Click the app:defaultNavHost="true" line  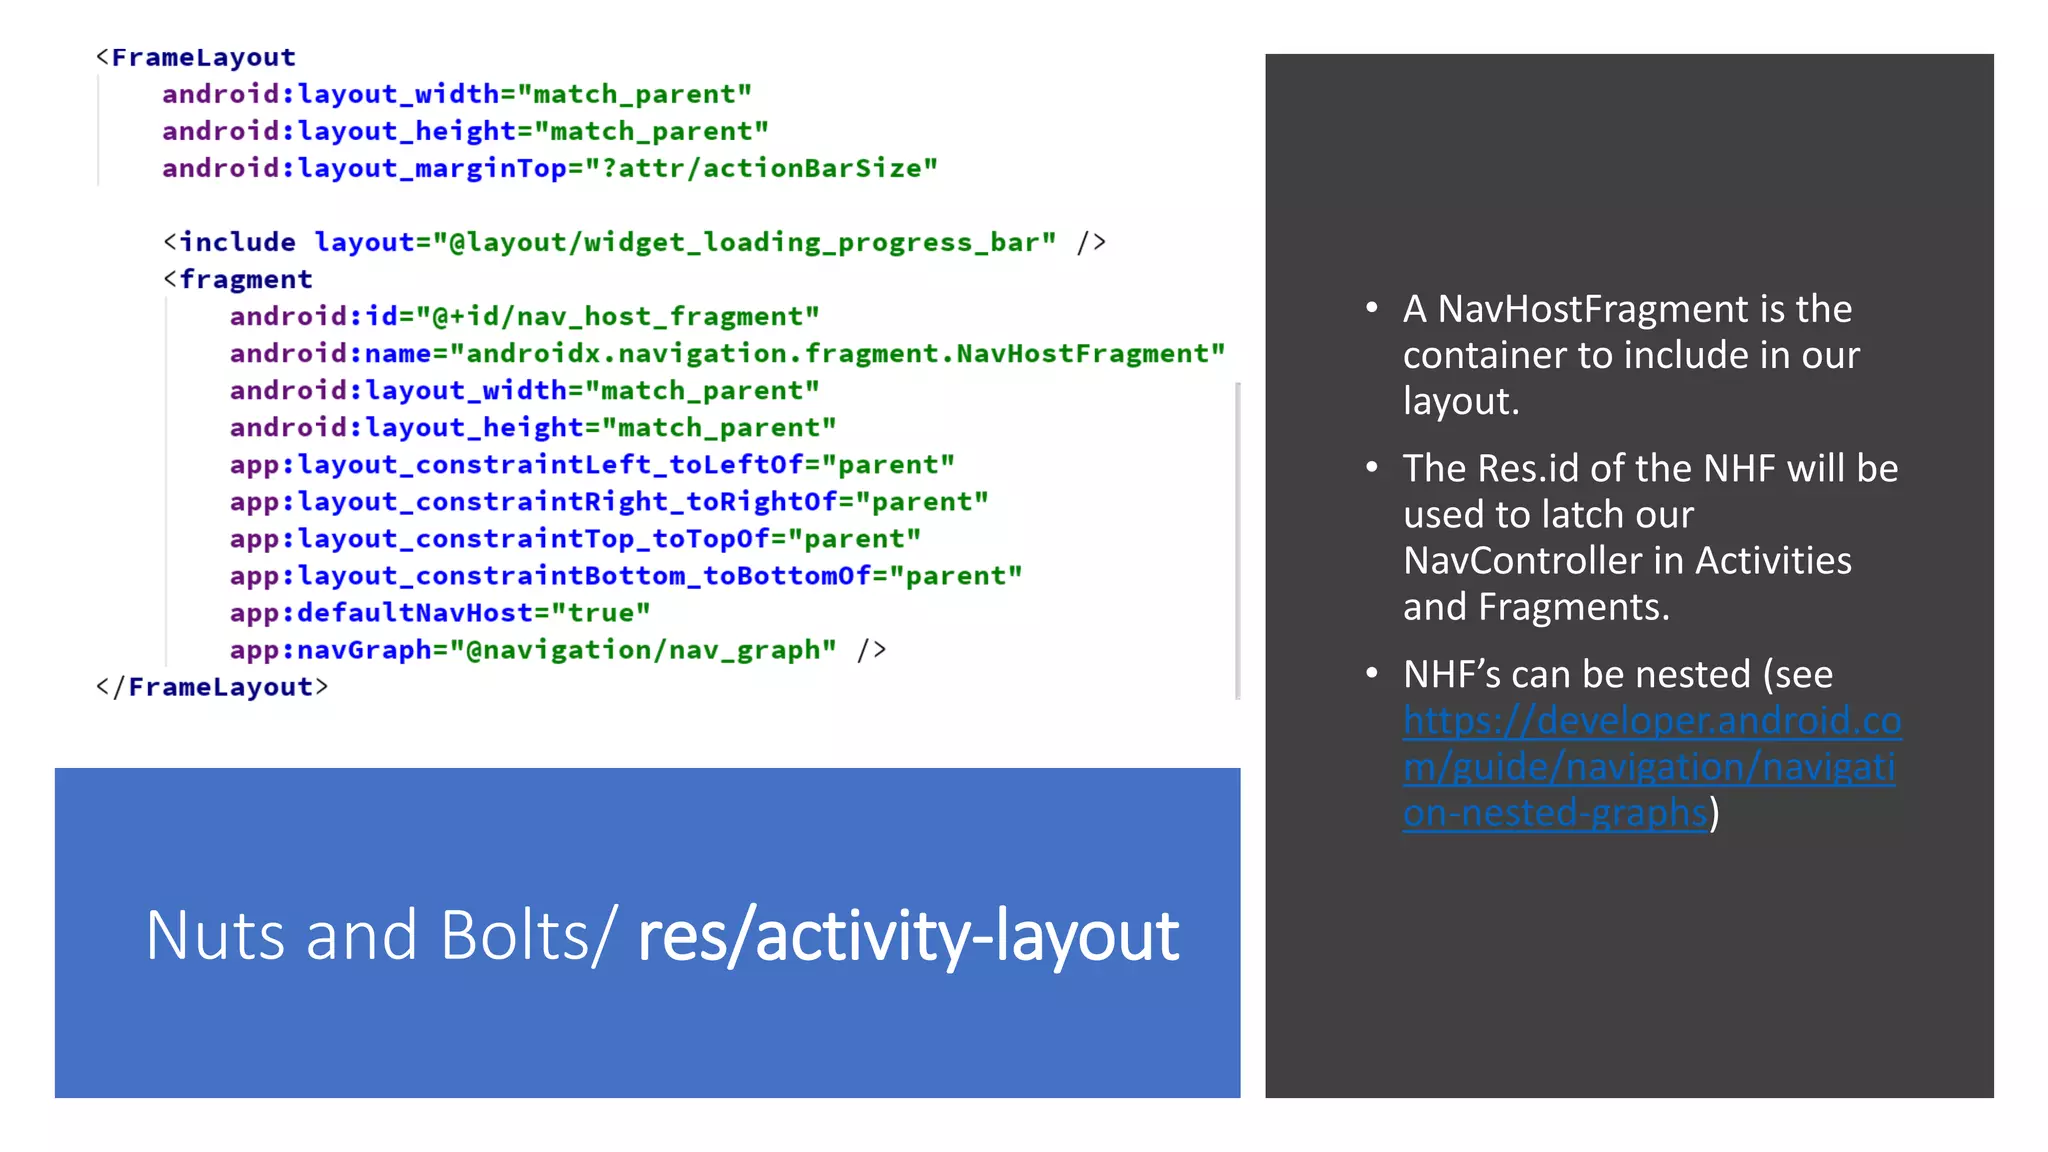pyautogui.click(x=440, y=612)
